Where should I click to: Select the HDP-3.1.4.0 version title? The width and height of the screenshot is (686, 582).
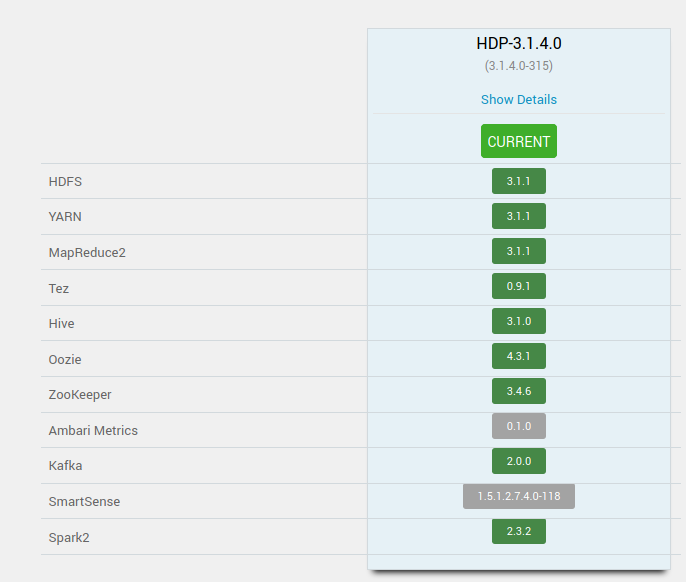(519, 43)
